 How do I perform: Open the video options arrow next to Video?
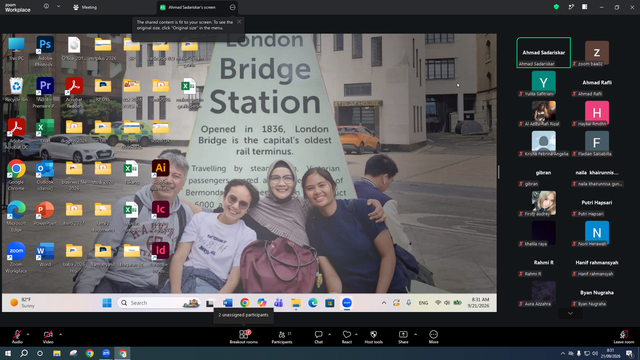pos(60,334)
